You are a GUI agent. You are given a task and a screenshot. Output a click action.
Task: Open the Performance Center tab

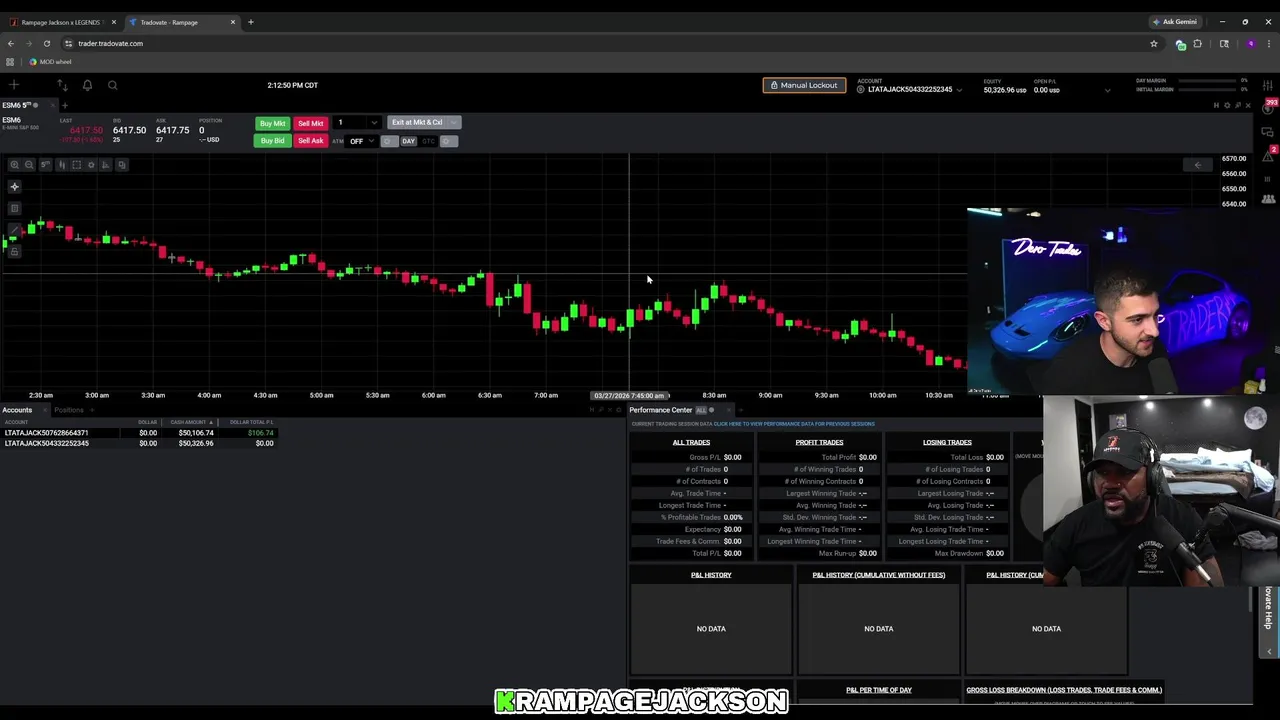tap(660, 410)
